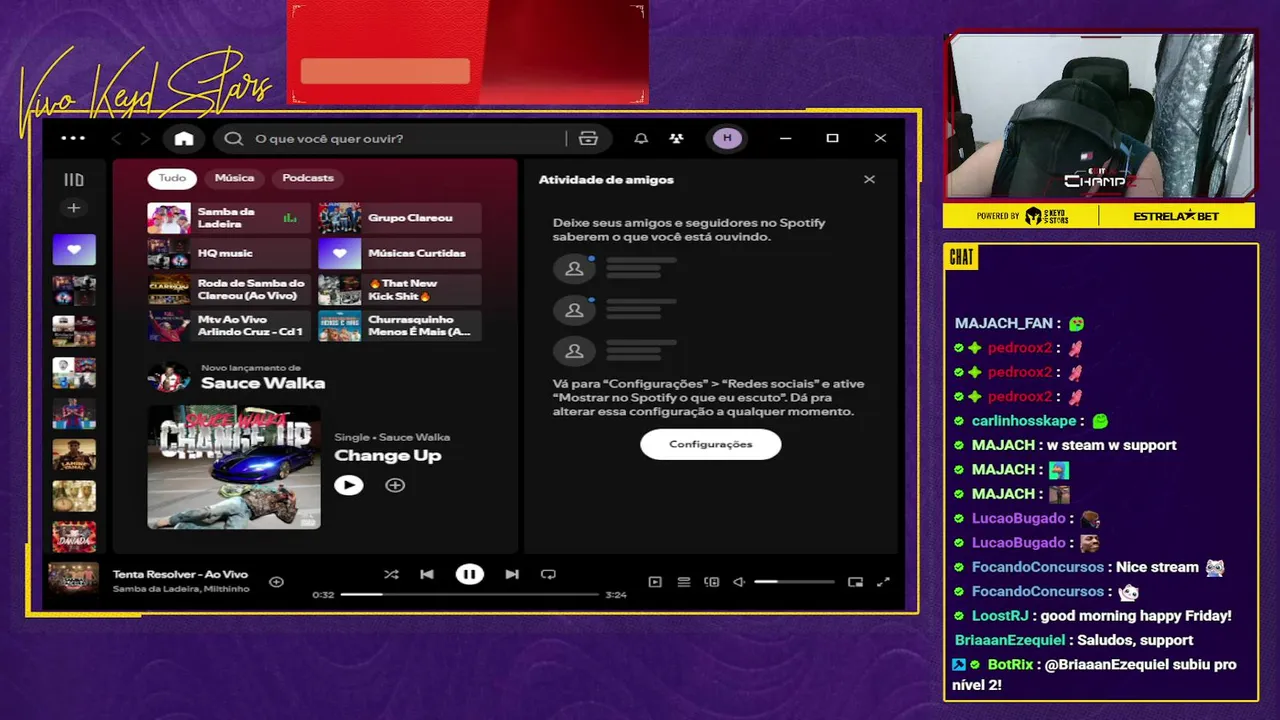Create a playlist with the plus icon
Viewport: 1280px width, 720px height.
73,208
